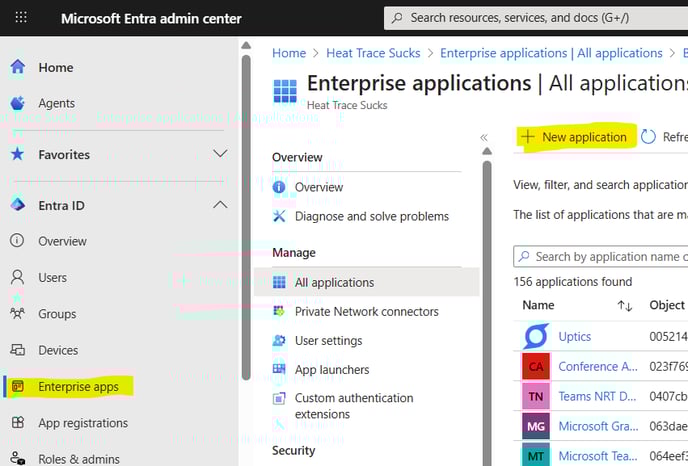Click the Search by application name field
The height and width of the screenshot is (466, 688).
tap(605, 257)
